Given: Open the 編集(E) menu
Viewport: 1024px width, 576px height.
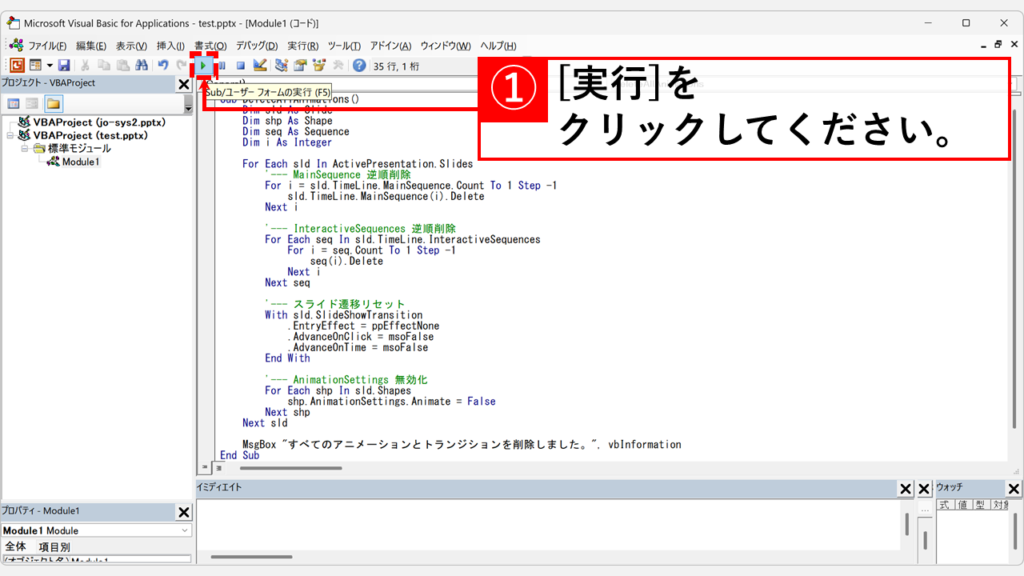Looking at the screenshot, I should [x=91, y=46].
